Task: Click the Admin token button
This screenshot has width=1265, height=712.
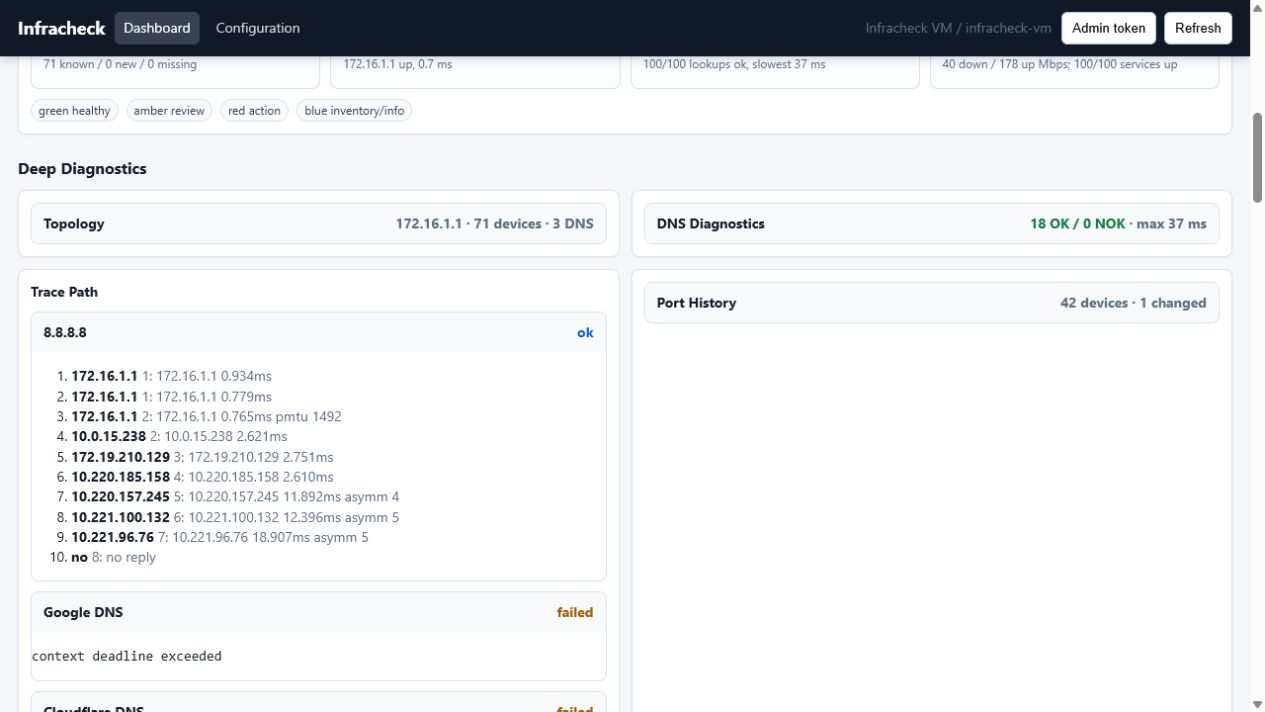Action: point(1109,28)
